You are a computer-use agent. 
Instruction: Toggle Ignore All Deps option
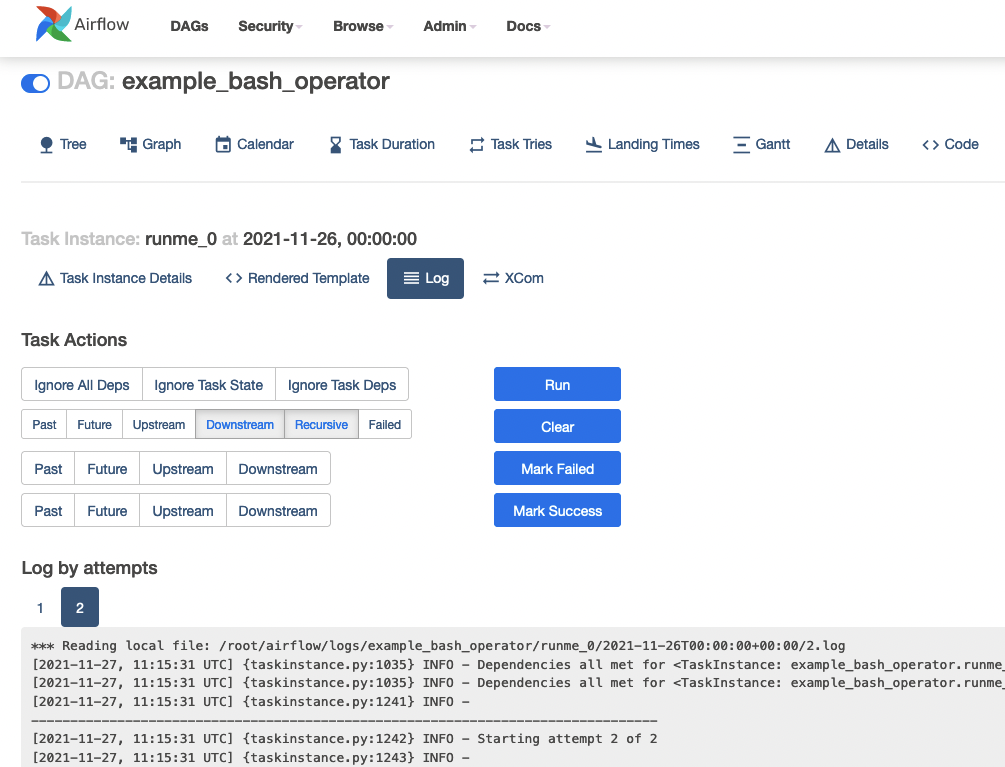pos(81,384)
